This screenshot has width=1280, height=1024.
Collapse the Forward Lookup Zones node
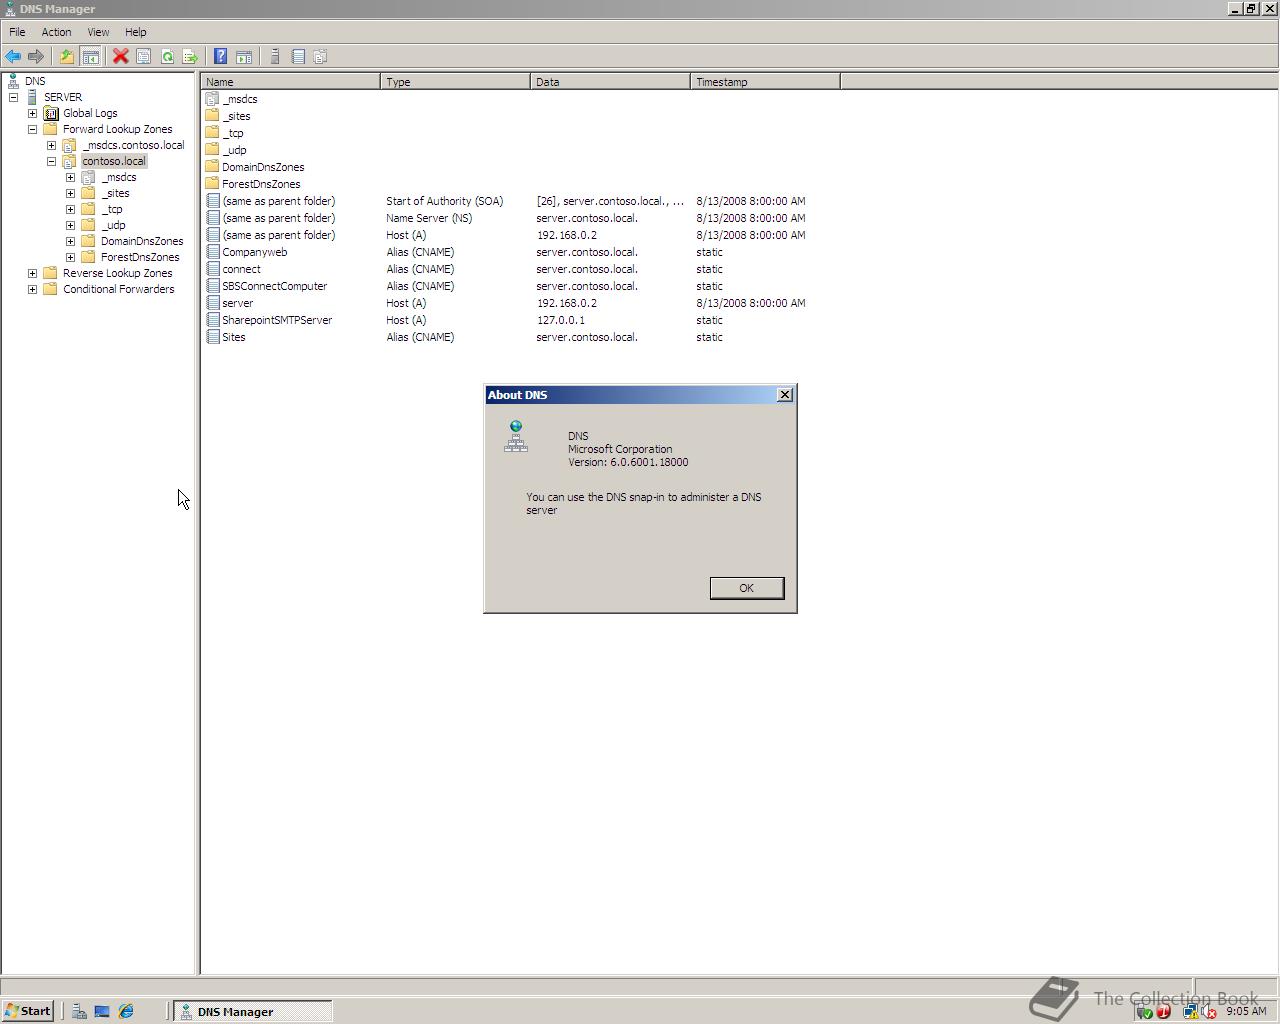(32, 129)
